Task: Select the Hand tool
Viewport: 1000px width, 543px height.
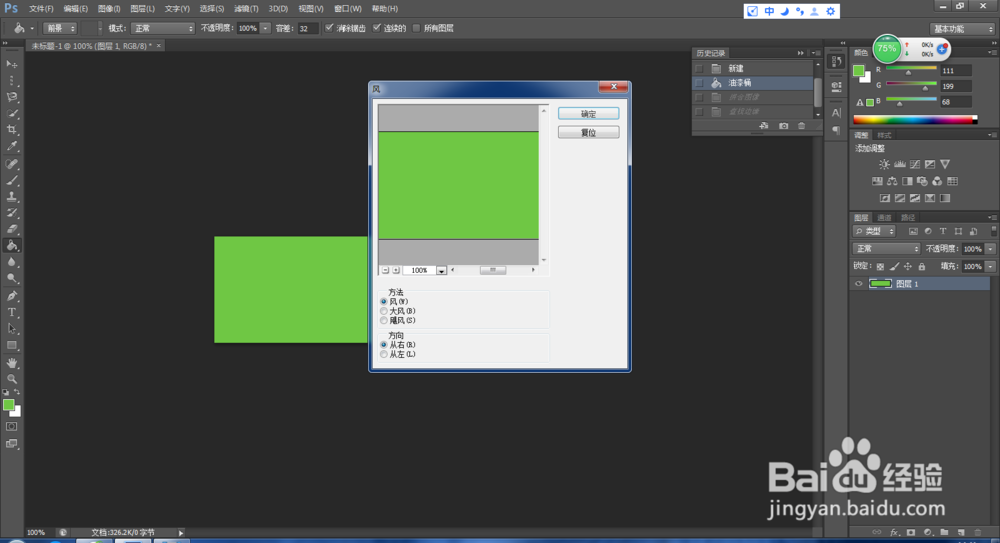Action: [11, 362]
